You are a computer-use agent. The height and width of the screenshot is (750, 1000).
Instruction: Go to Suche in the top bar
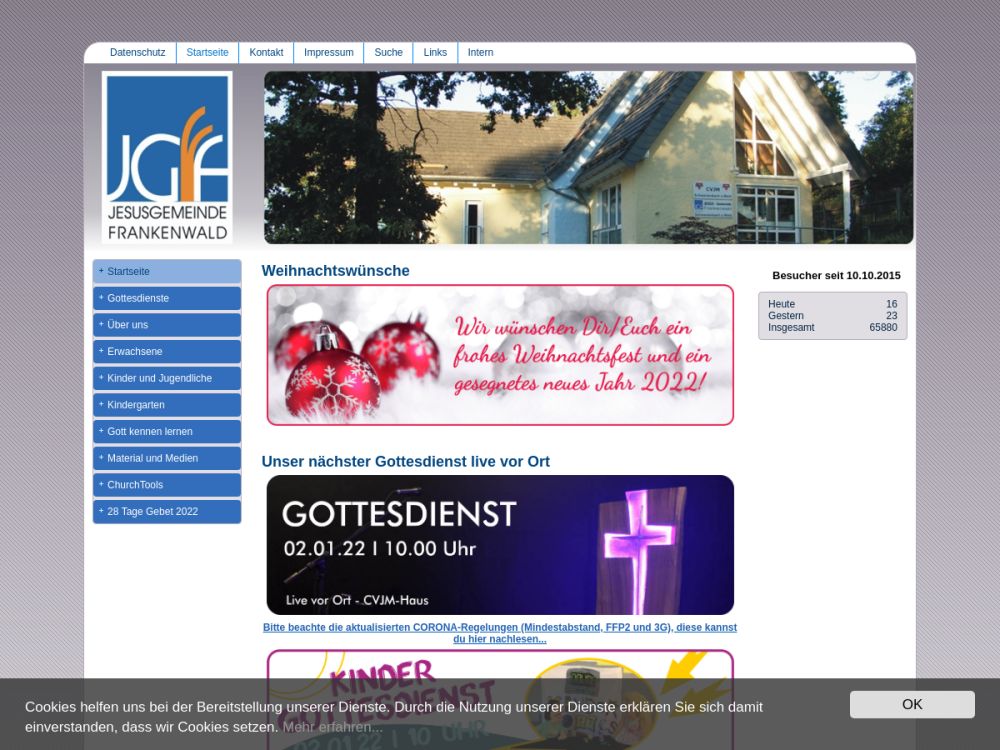coord(388,53)
